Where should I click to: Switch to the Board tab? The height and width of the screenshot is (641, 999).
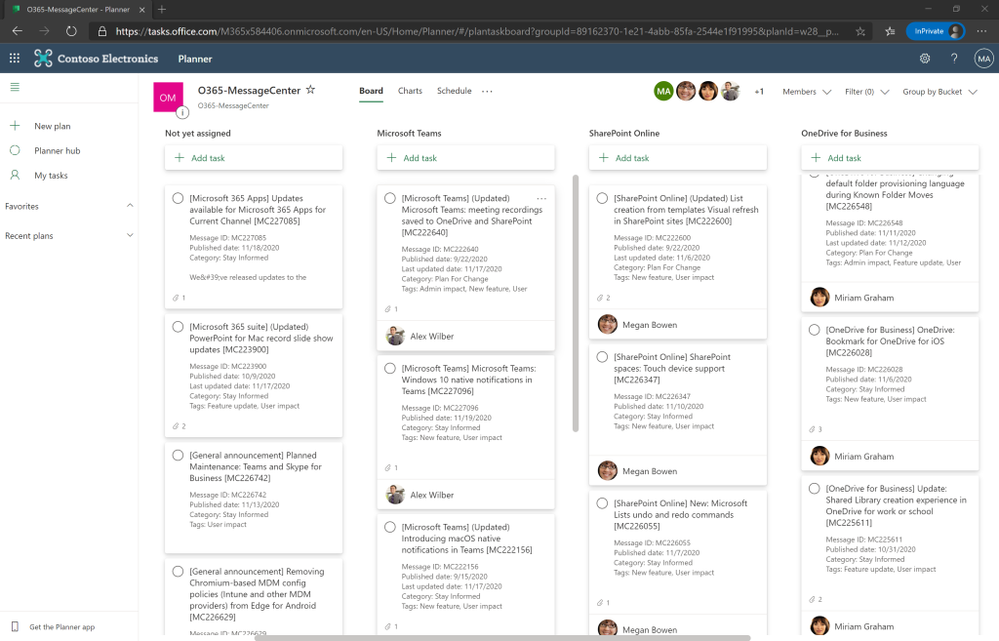[371, 91]
